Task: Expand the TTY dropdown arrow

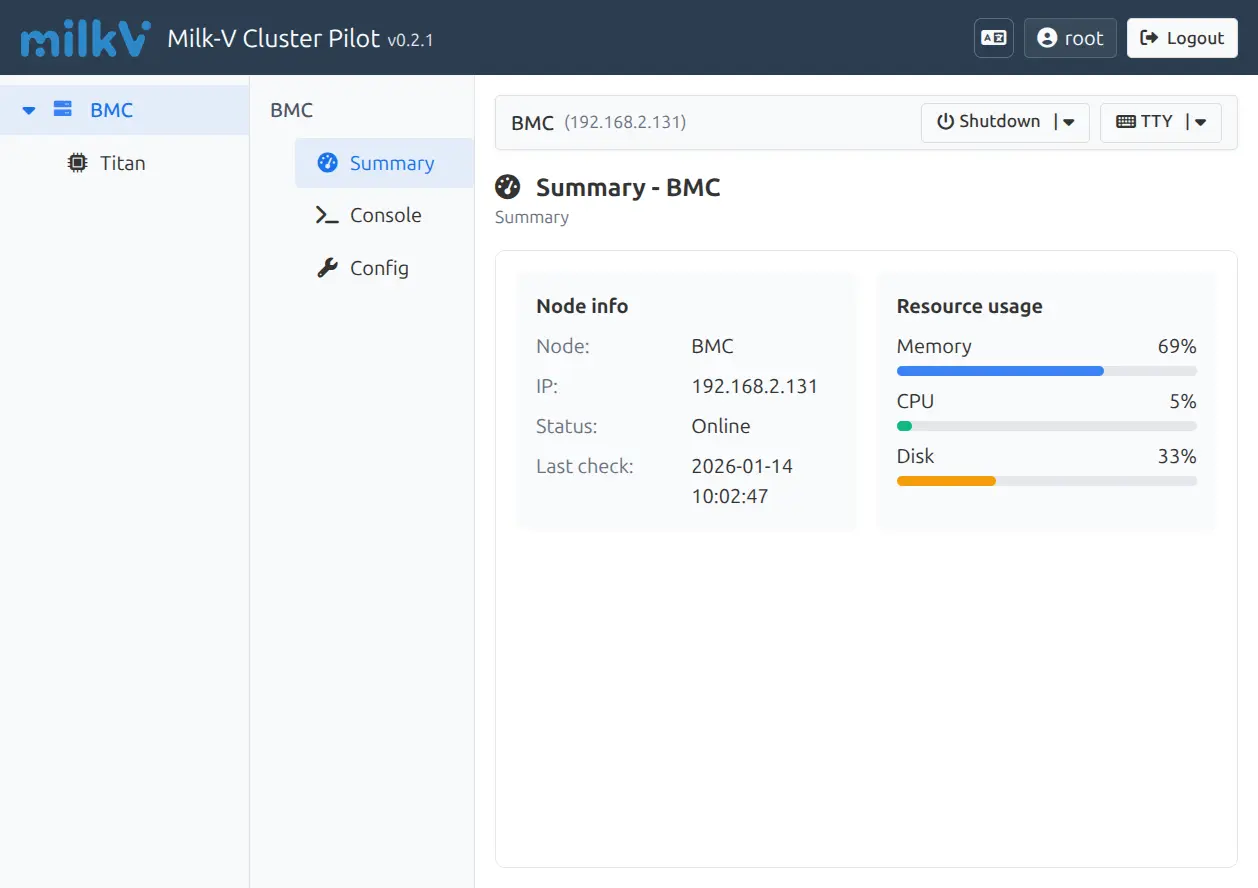Action: [x=1200, y=122]
